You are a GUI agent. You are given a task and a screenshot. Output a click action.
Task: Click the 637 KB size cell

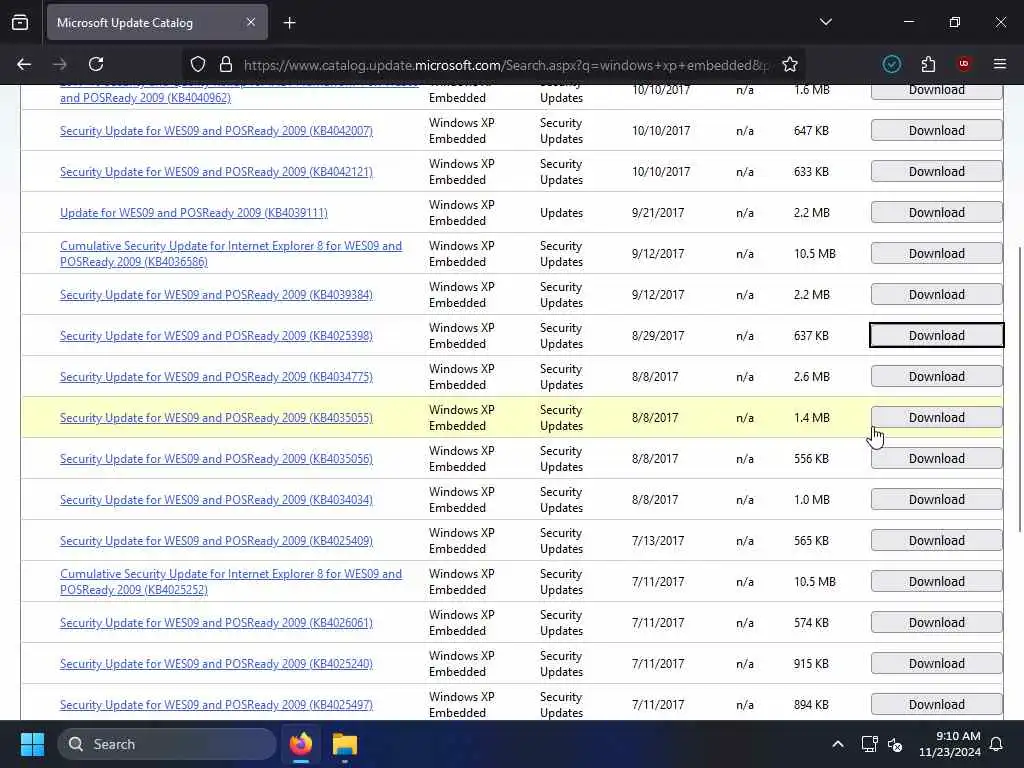tap(812, 336)
